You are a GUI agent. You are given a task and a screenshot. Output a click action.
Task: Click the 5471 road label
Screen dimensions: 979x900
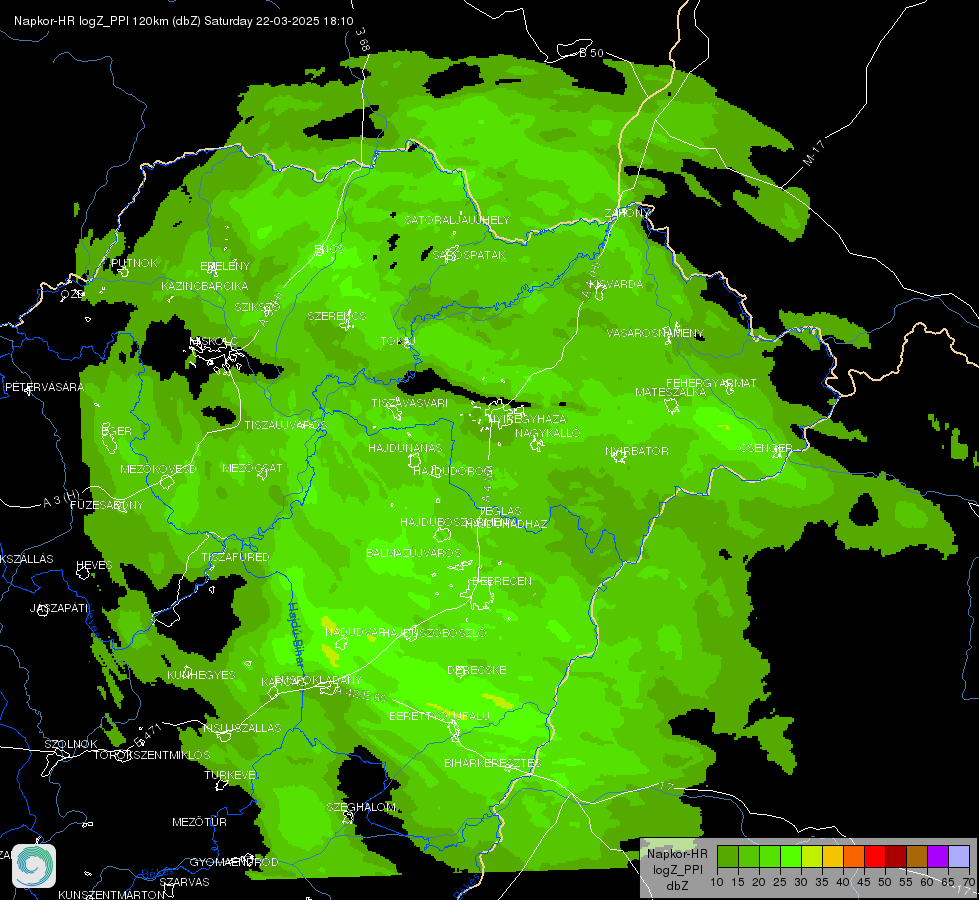point(148,736)
